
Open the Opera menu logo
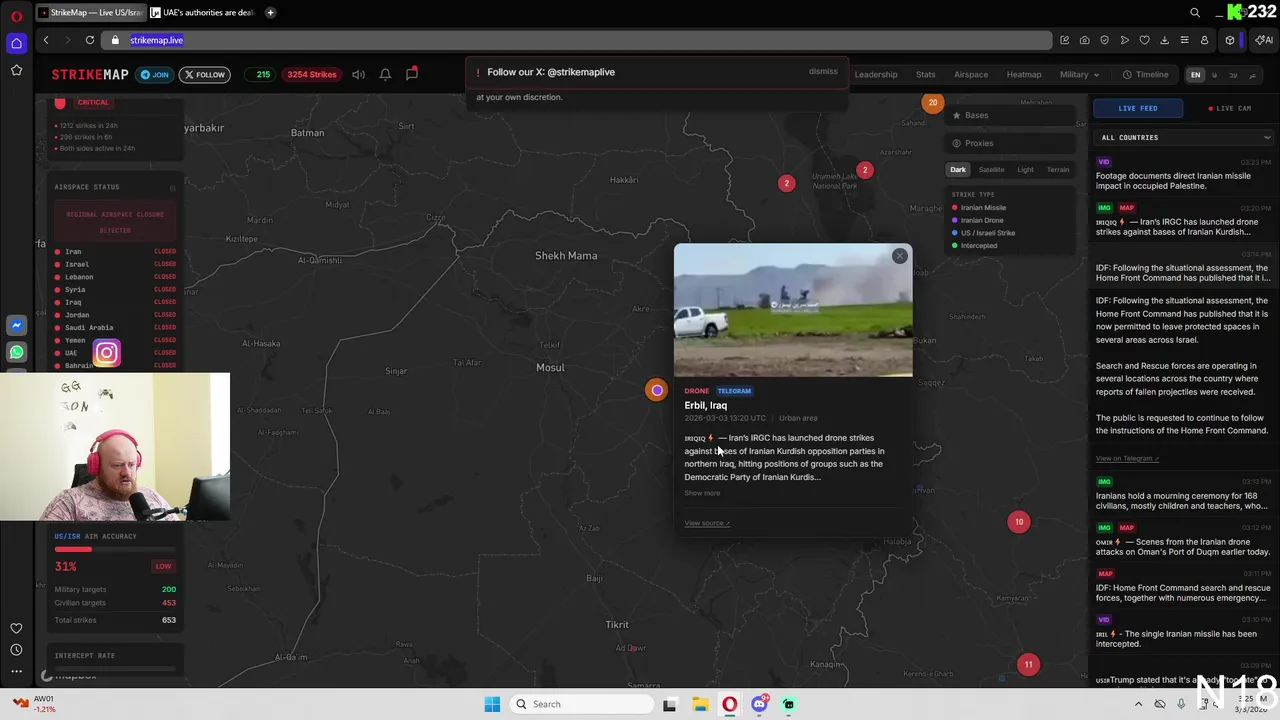16,15
